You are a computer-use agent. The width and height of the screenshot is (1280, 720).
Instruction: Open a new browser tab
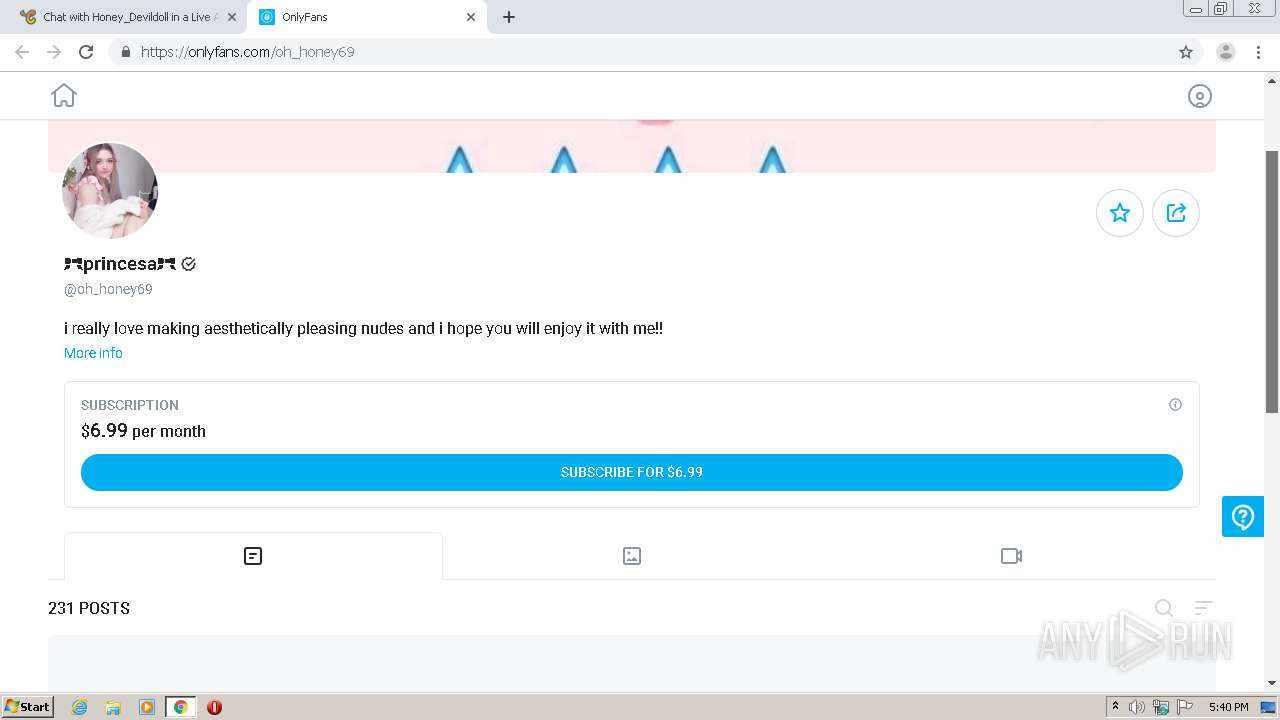pyautogui.click(x=509, y=17)
